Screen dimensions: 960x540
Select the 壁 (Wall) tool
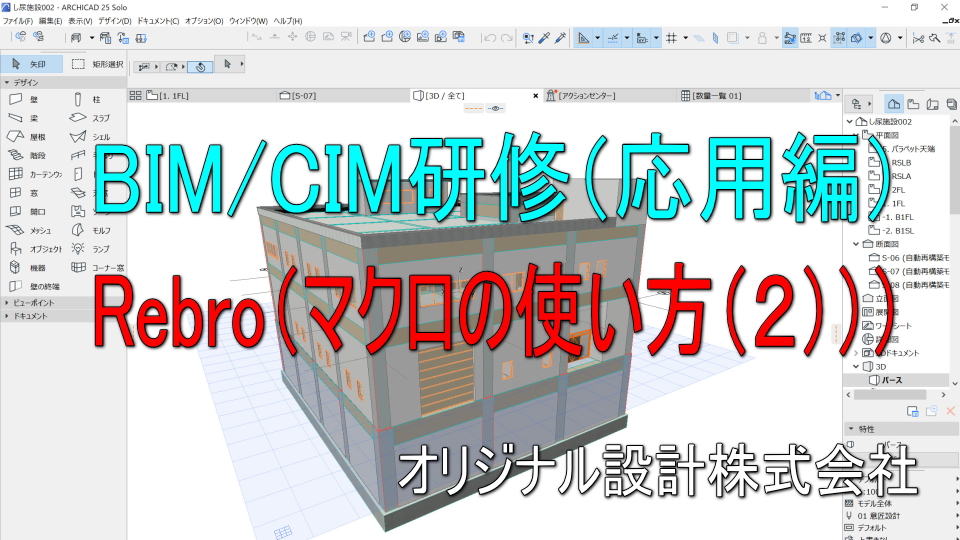point(32,100)
